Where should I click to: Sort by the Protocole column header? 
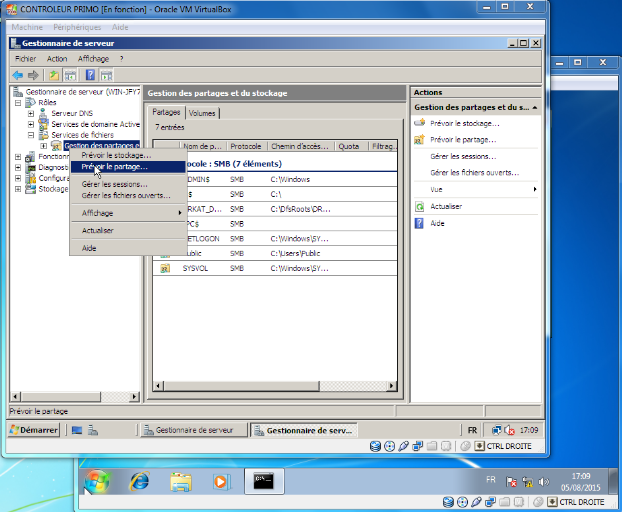click(x=245, y=146)
